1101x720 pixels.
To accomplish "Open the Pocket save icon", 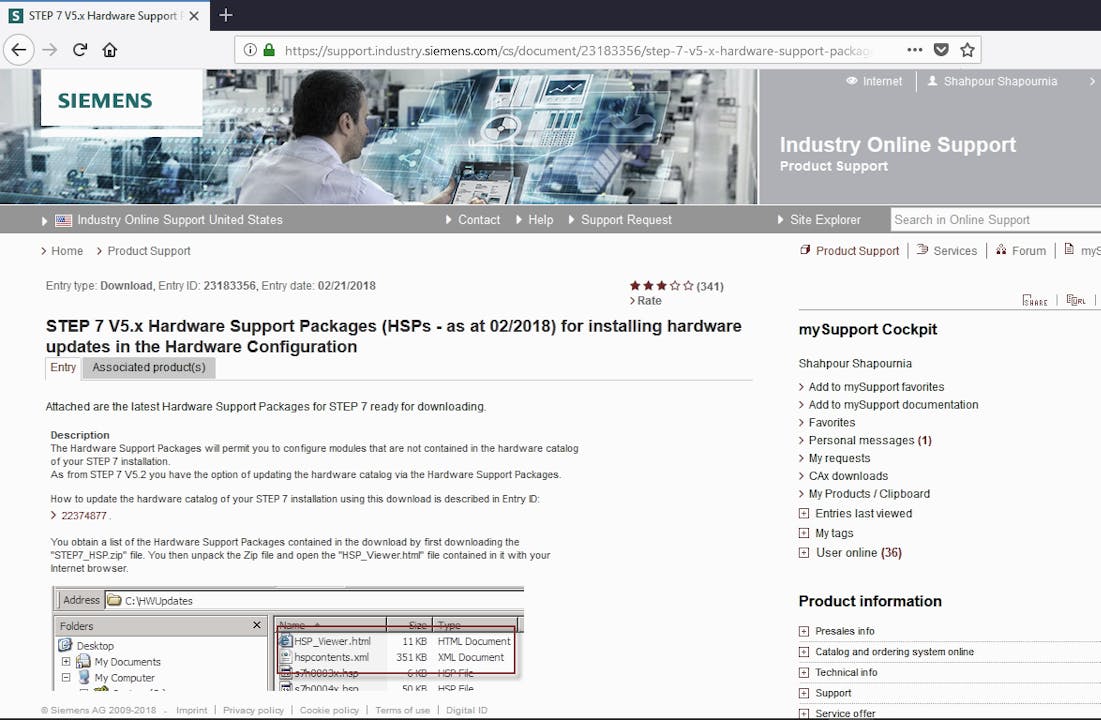I will coord(941,50).
